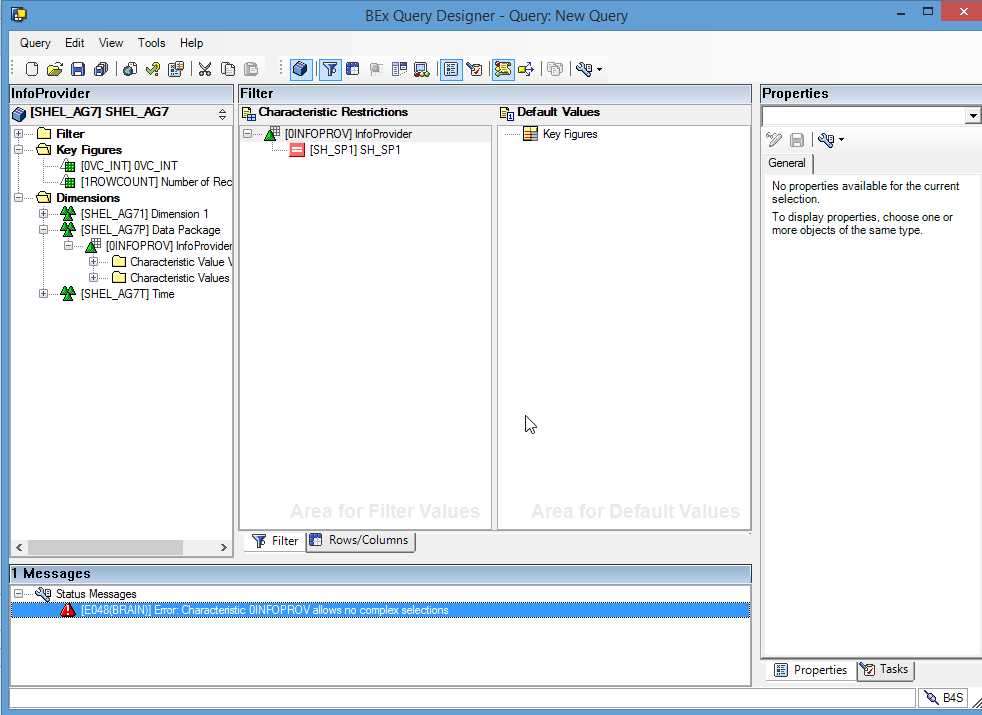The height and width of the screenshot is (715, 982).
Task: Open the Technical Names dropdown arrow in the main toolbar
Action: 599,69
